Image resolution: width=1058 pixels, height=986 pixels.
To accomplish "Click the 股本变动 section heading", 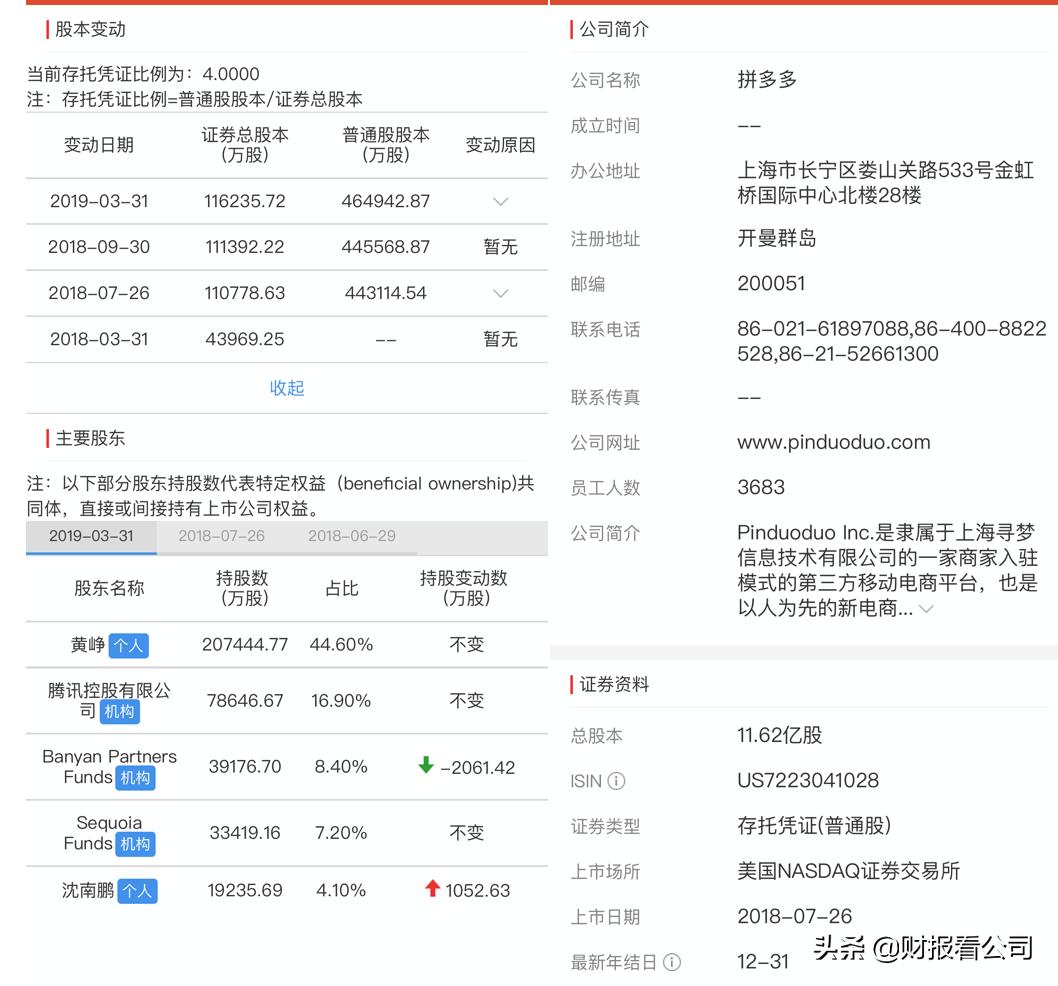I will (x=90, y=29).
